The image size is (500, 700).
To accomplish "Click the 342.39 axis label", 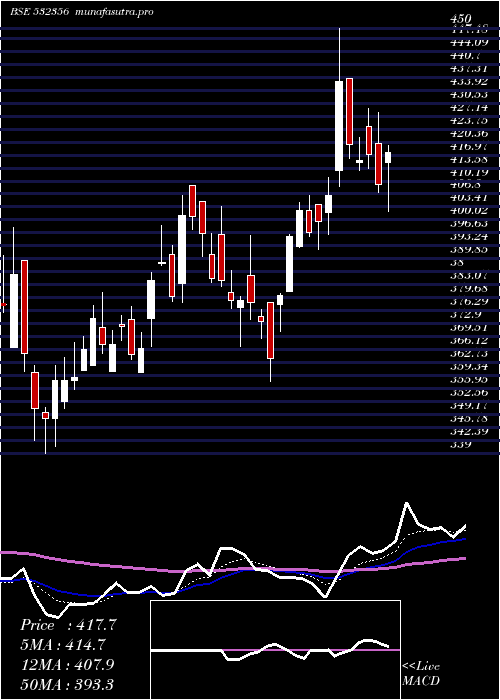I will pos(470,431).
